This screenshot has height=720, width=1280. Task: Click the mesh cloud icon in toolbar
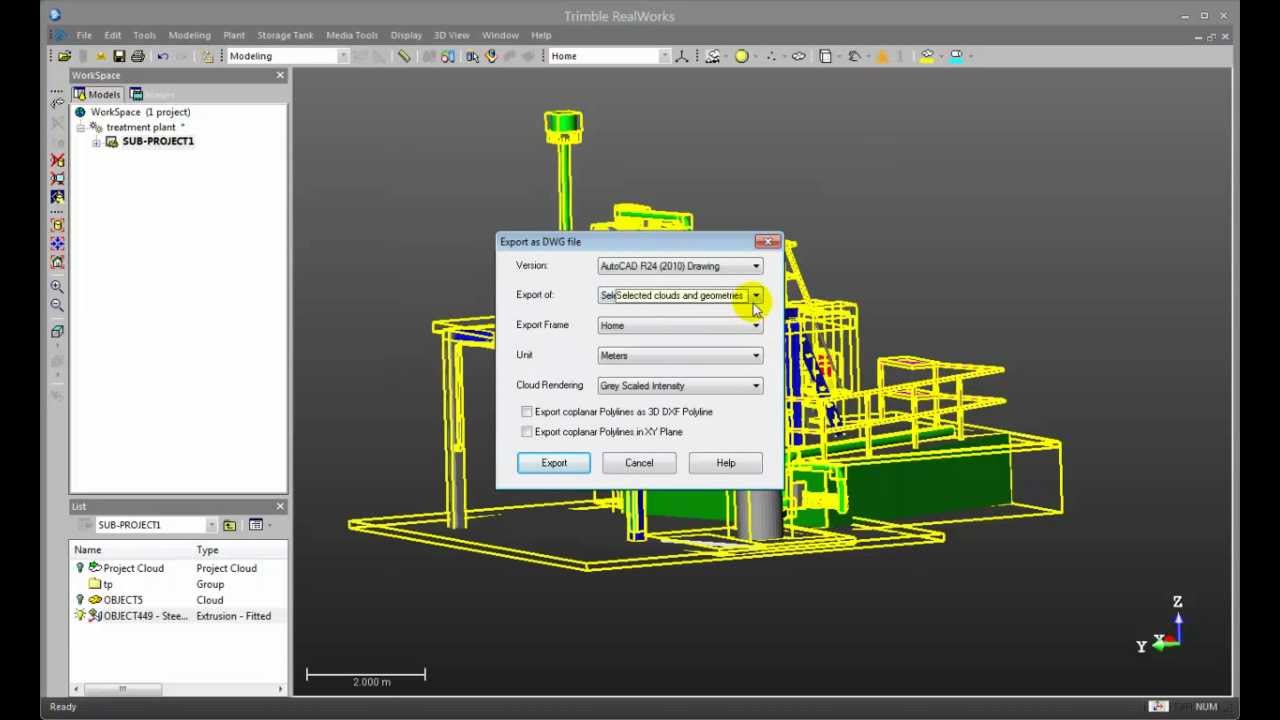coord(798,56)
